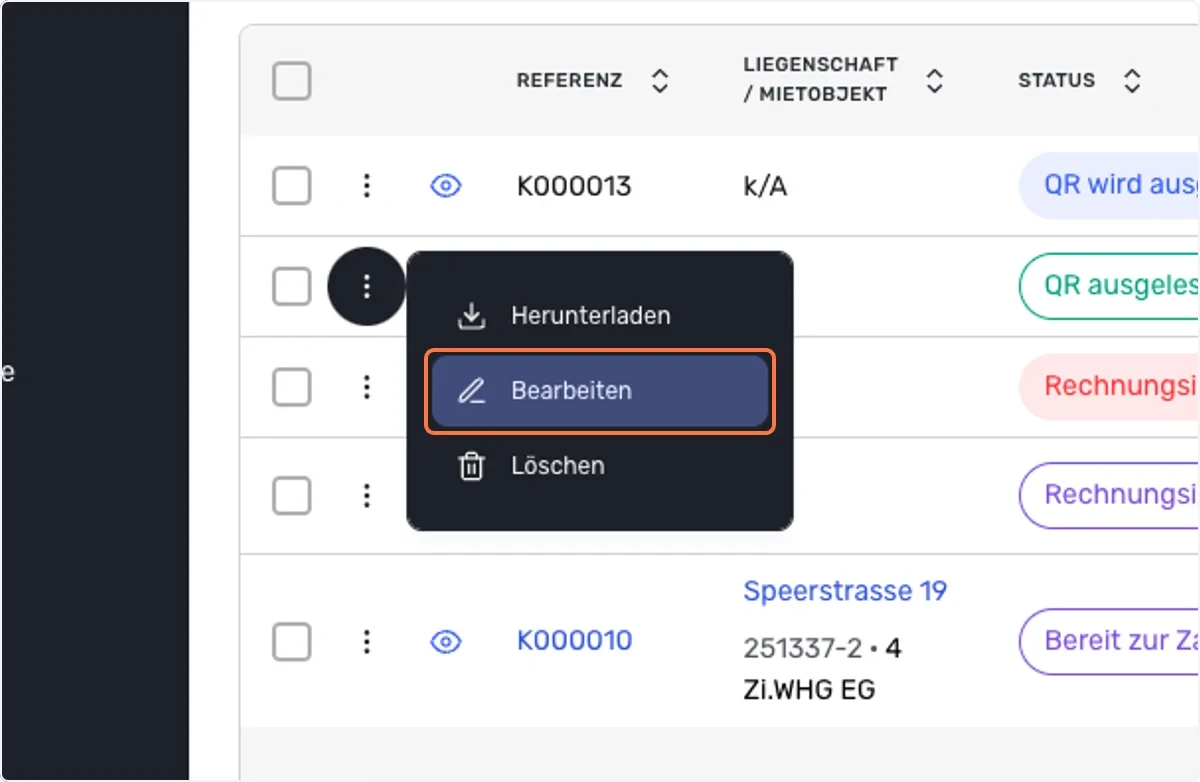1200x782 pixels.
Task: Preview invoice K000013 with the eye icon
Action: click(445, 186)
